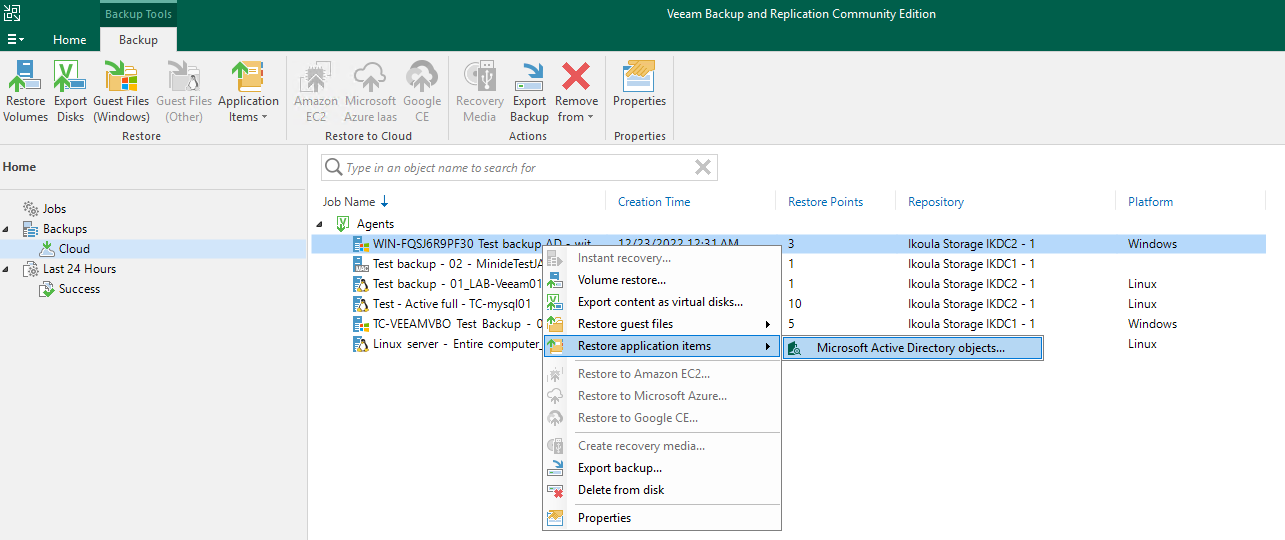Screen dimensions: 1285x540
Task: Select the Cloud tree node
Action: point(74,249)
